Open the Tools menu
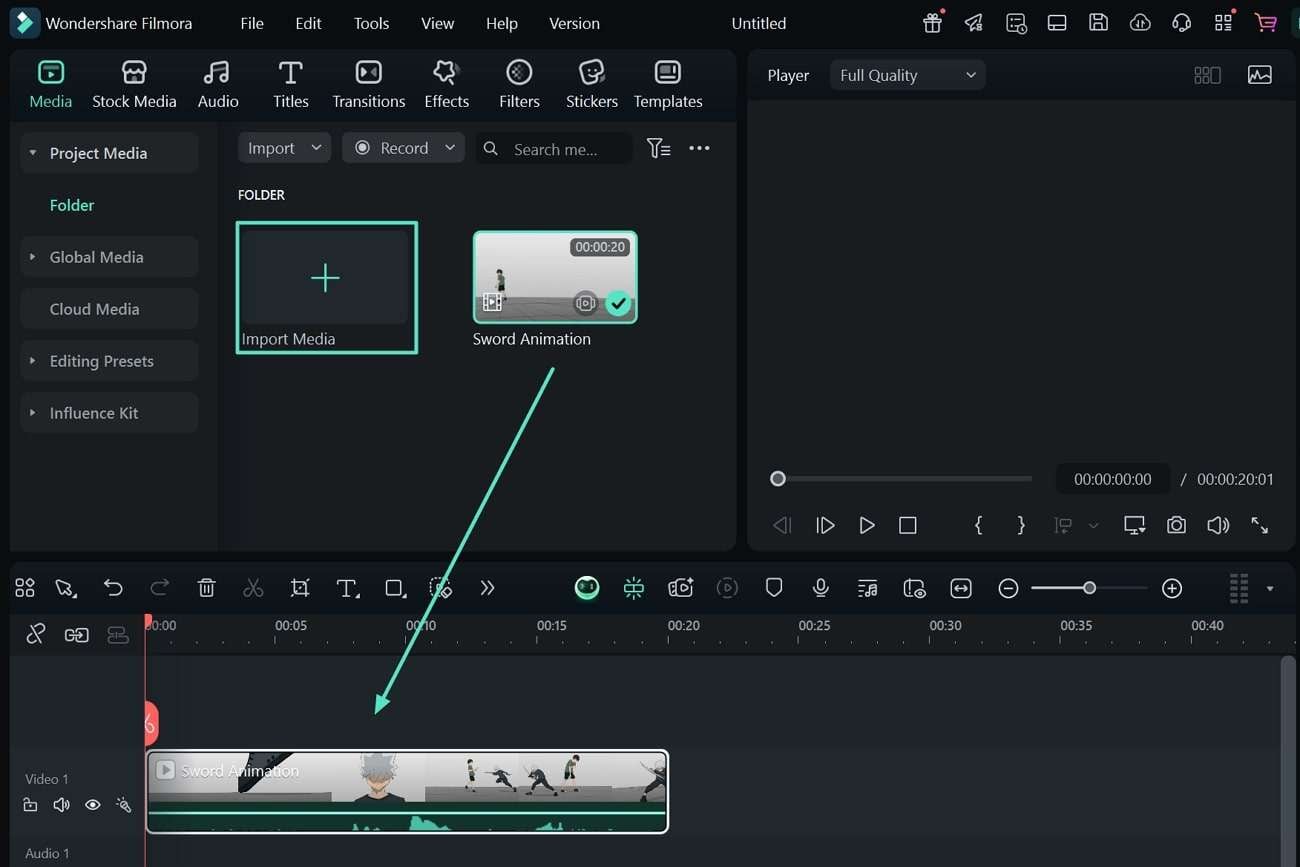The width and height of the screenshot is (1300, 867). click(371, 23)
